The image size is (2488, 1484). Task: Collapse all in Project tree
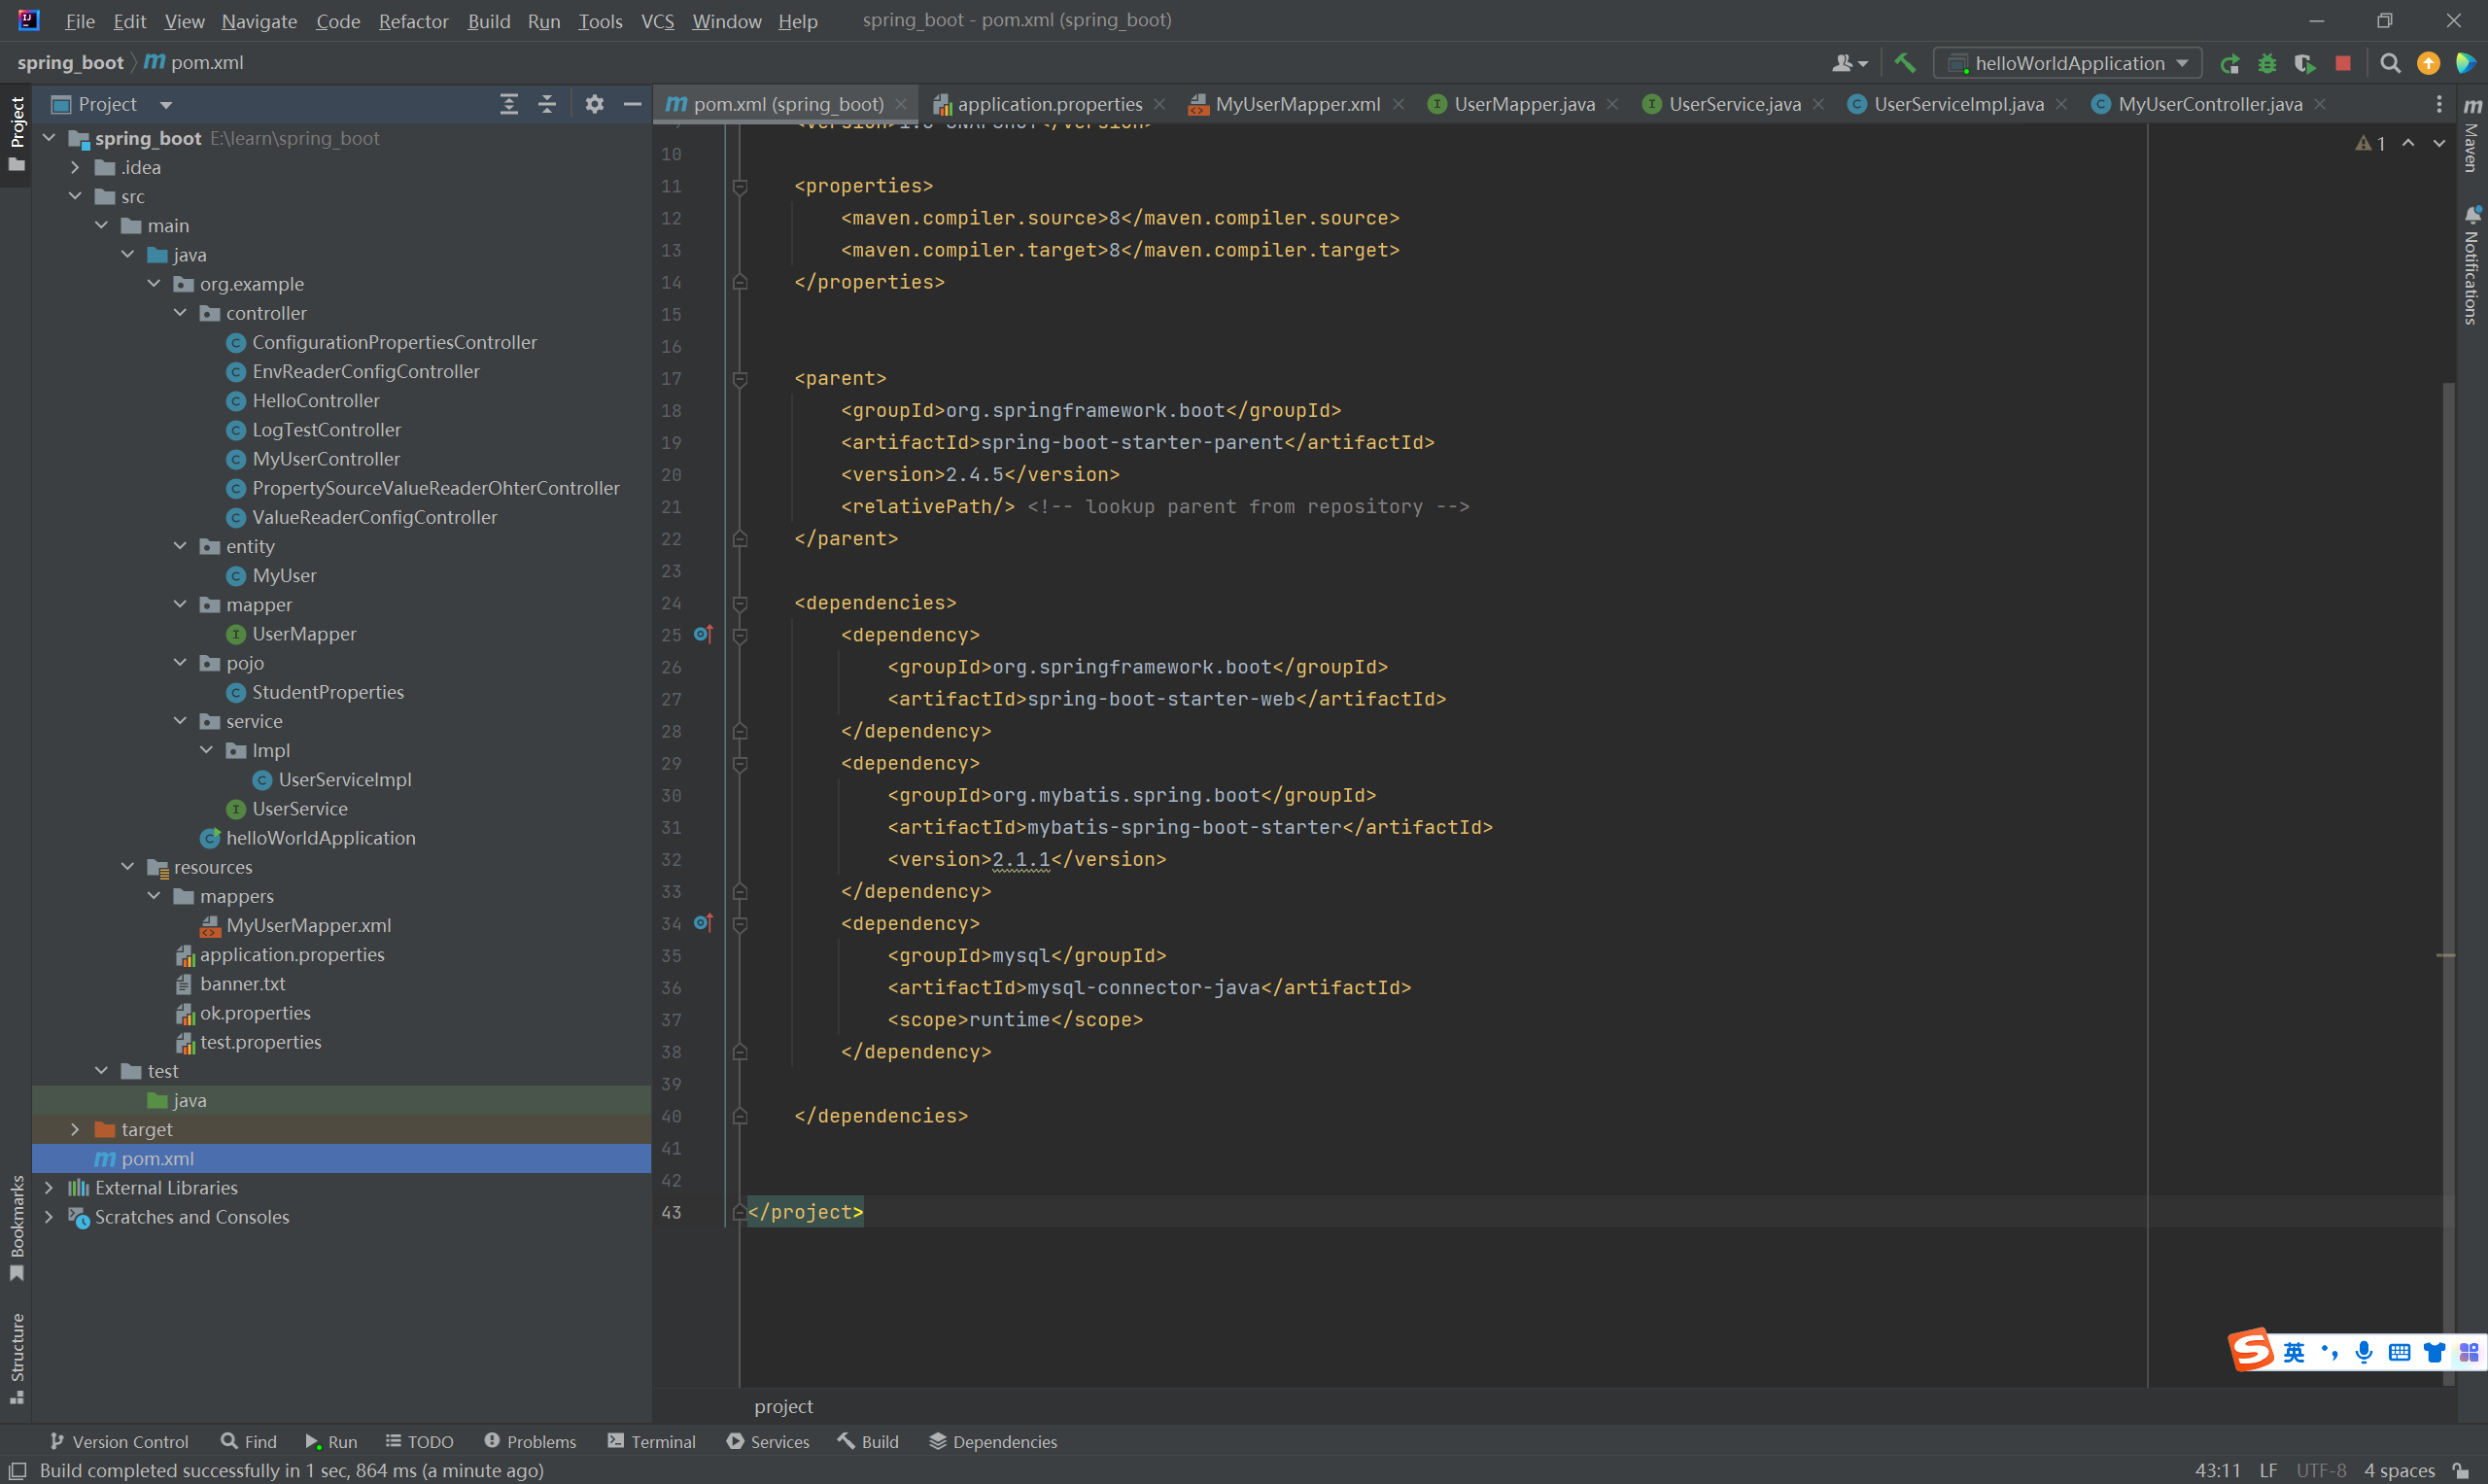point(547,104)
